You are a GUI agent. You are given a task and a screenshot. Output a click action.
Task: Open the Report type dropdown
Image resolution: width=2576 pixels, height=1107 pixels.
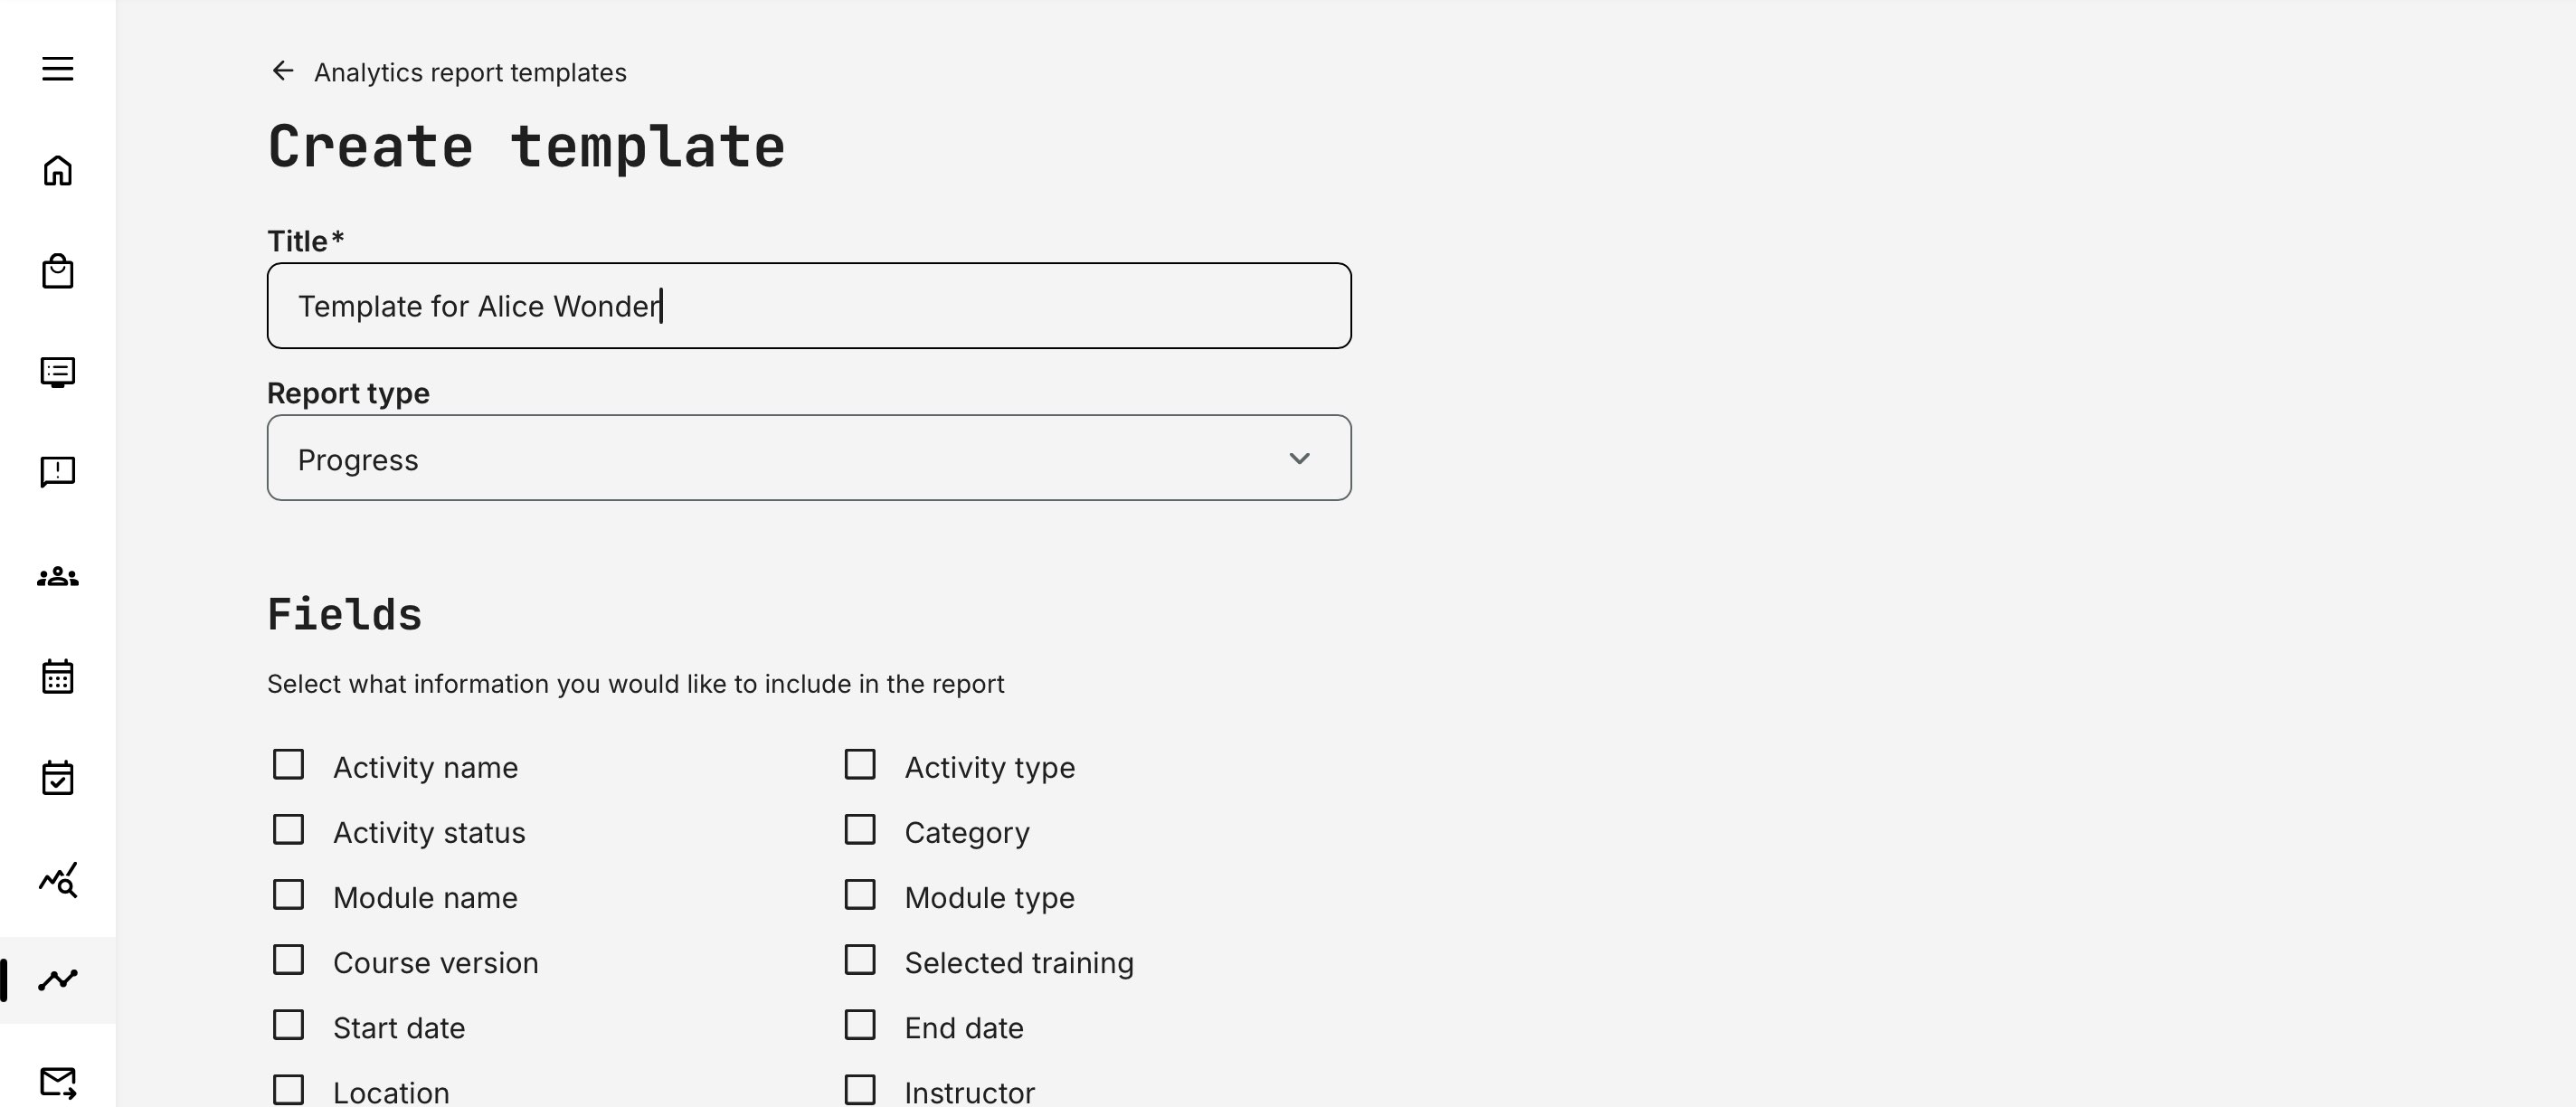pyautogui.click(x=808, y=458)
